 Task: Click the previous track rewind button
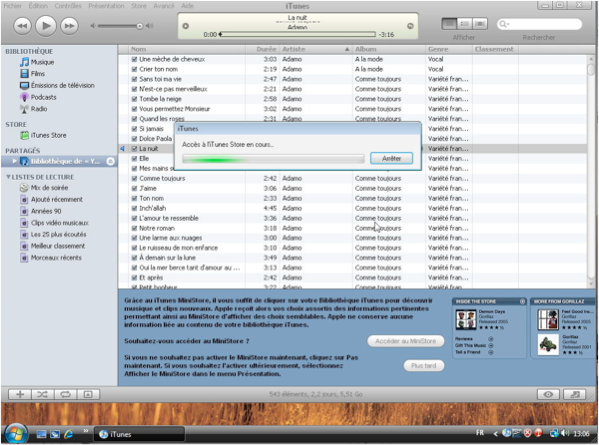coord(23,26)
